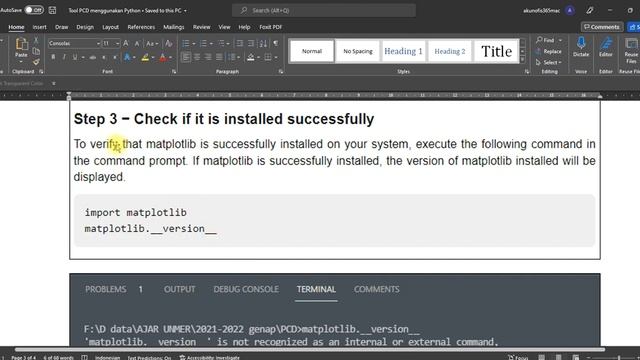Justify the paragraph text

[x=219, y=58]
